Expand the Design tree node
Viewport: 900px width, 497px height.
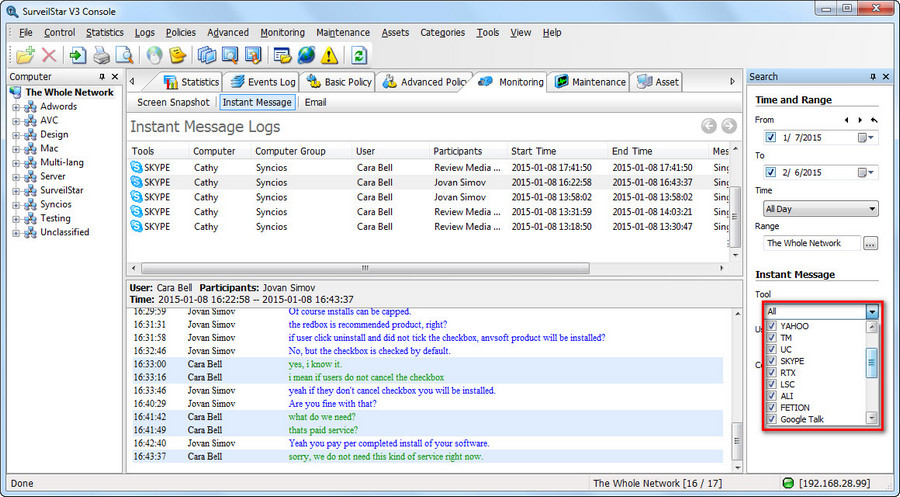pos(16,135)
